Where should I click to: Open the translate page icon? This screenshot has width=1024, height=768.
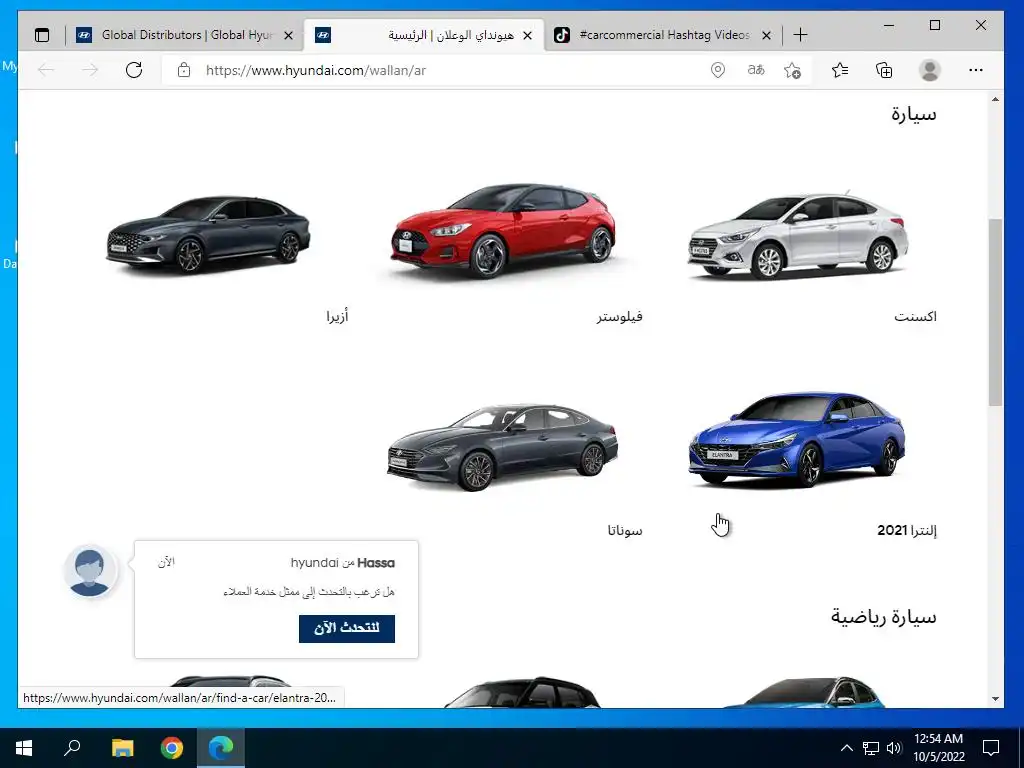(756, 70)
